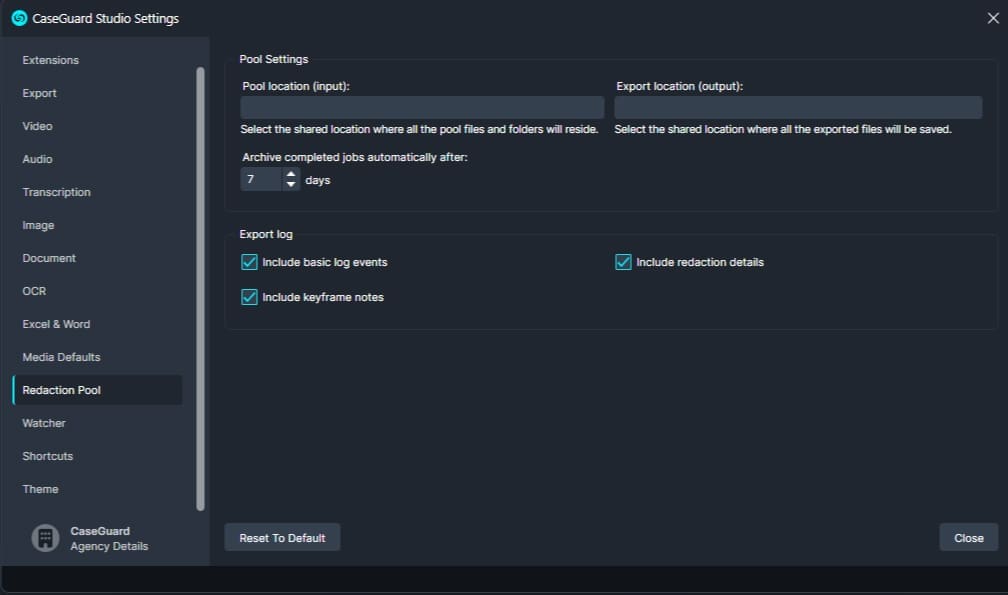This screenshot has width=1008, height=595.
Task: Click the Pool location input field
Action: tap(422, 108)
